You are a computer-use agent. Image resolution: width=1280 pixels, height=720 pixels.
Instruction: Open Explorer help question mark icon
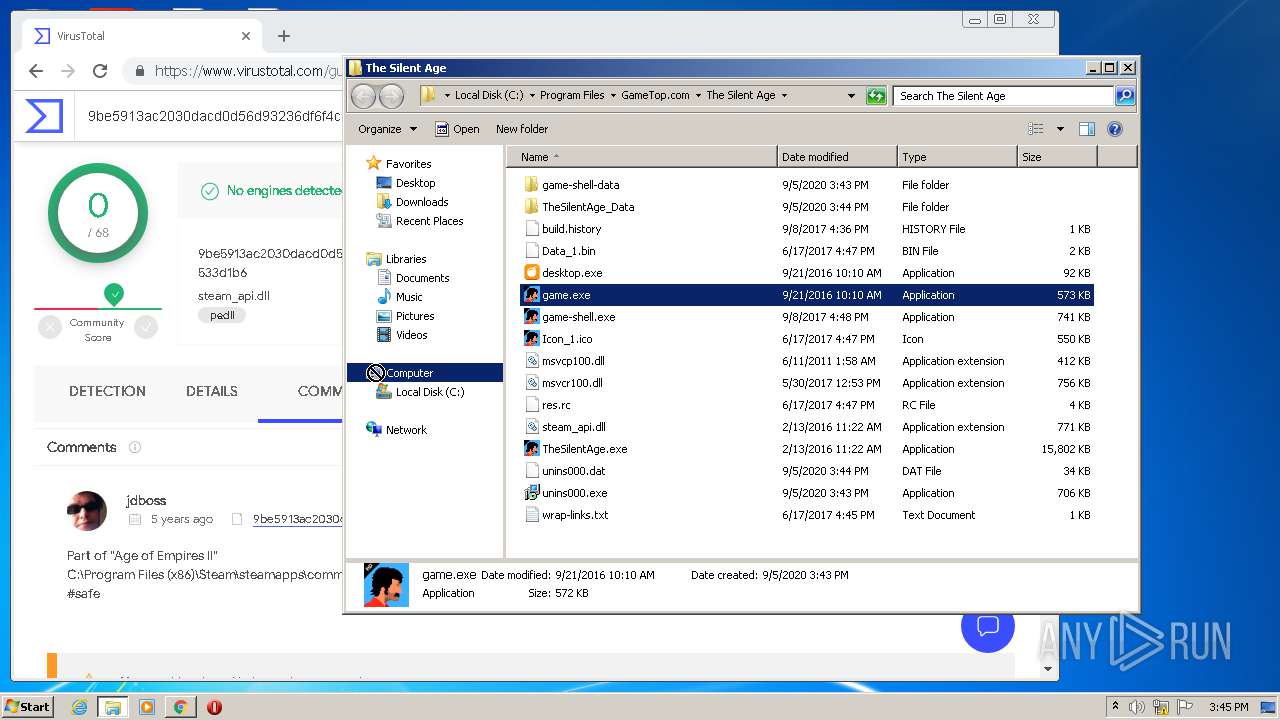click(1115, 129)
